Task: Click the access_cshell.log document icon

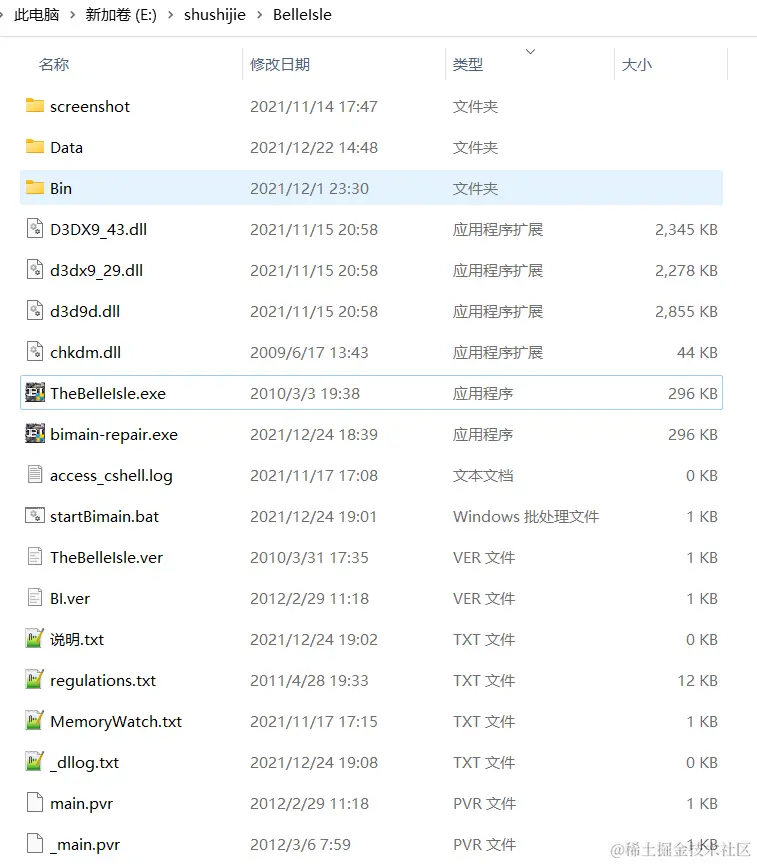Action: coord(35,474)
